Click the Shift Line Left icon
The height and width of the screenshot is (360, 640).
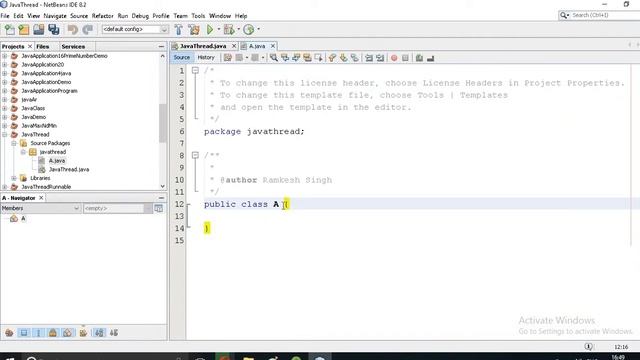coord(369,58)
